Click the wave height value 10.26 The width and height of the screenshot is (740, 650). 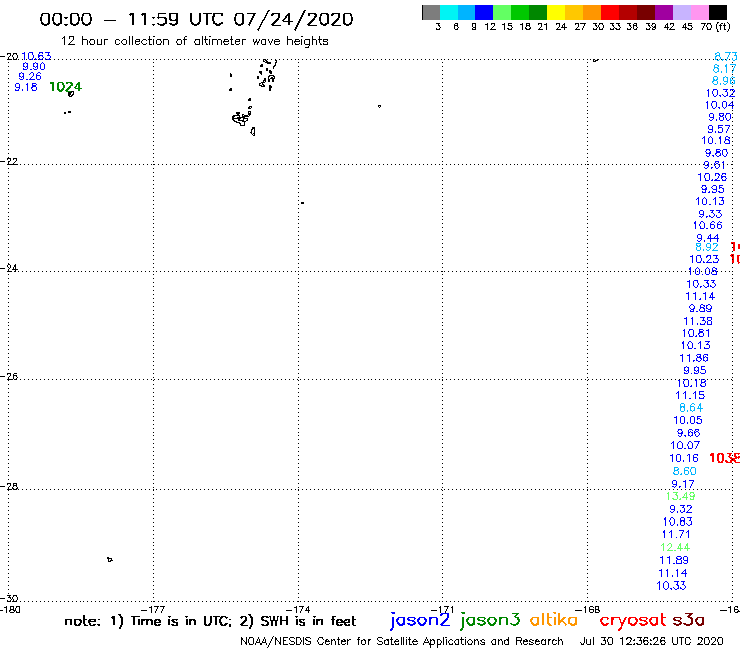(712, 177)
